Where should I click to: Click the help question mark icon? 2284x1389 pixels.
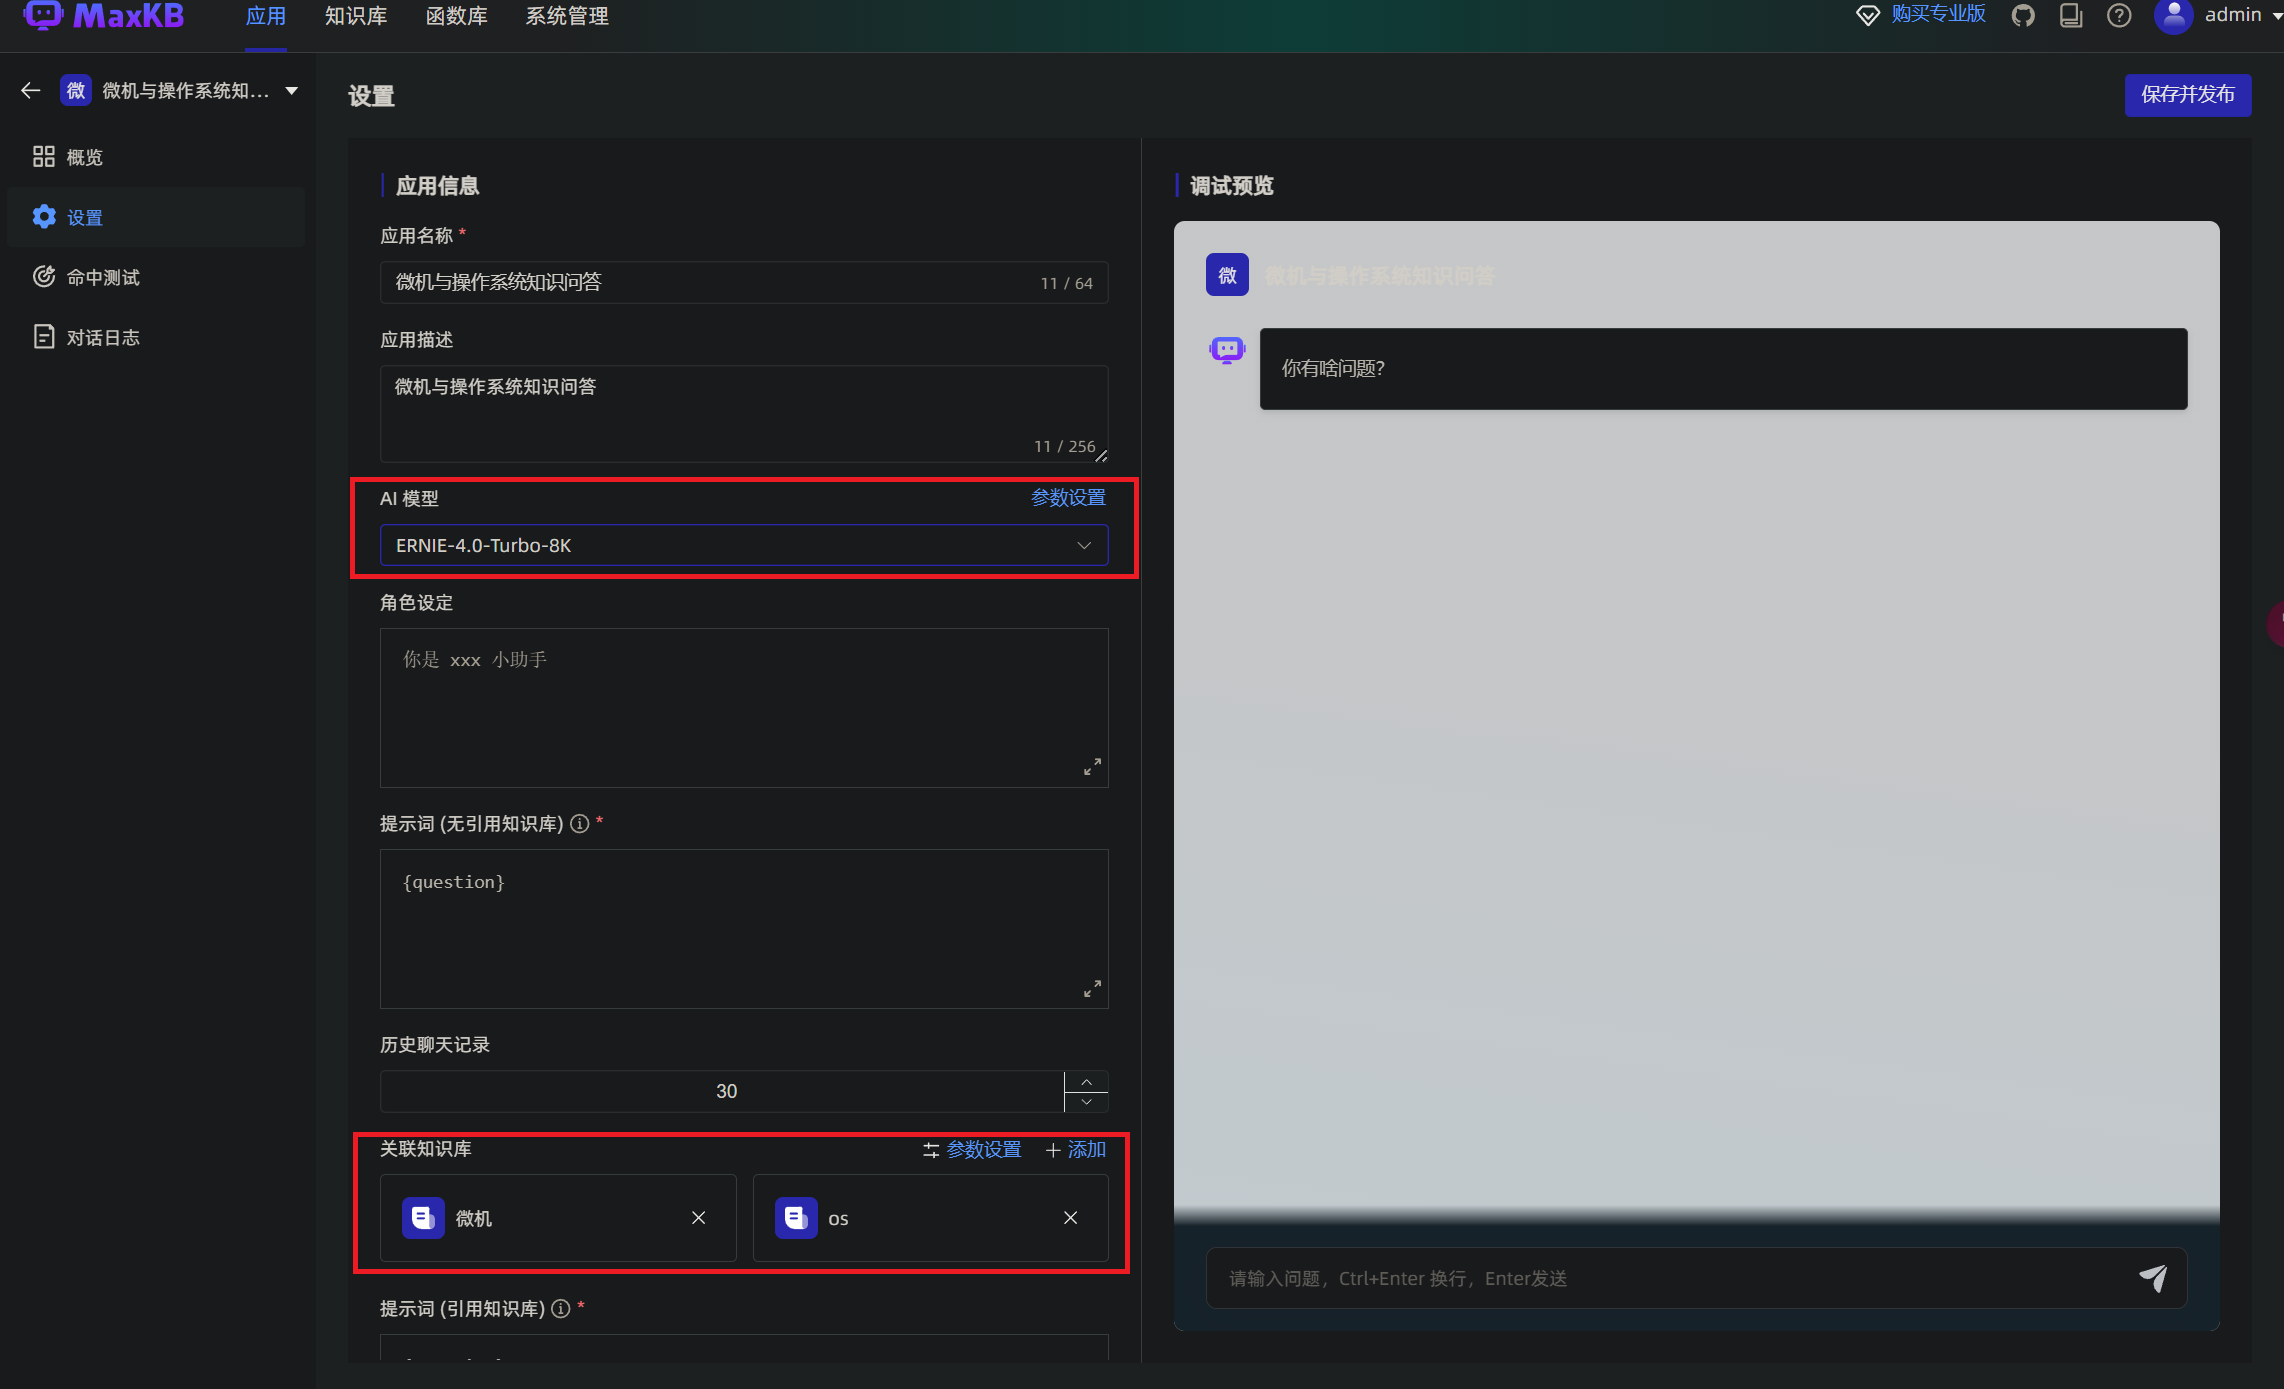coord(2119,16)
